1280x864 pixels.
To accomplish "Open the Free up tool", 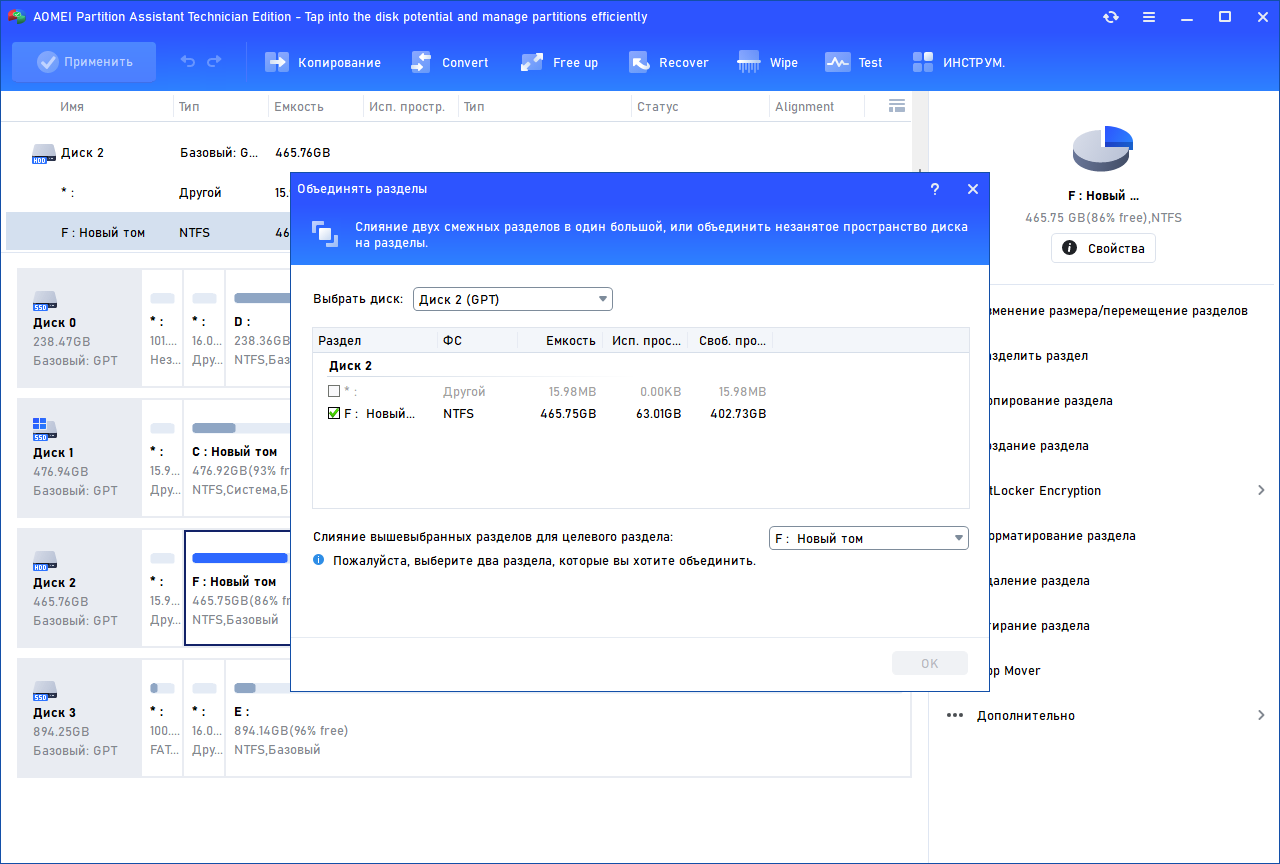I will tap(559, 62).
